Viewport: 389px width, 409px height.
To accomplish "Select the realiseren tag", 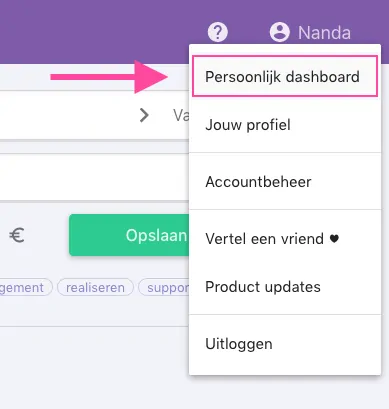I will click(x=95, y=287).
